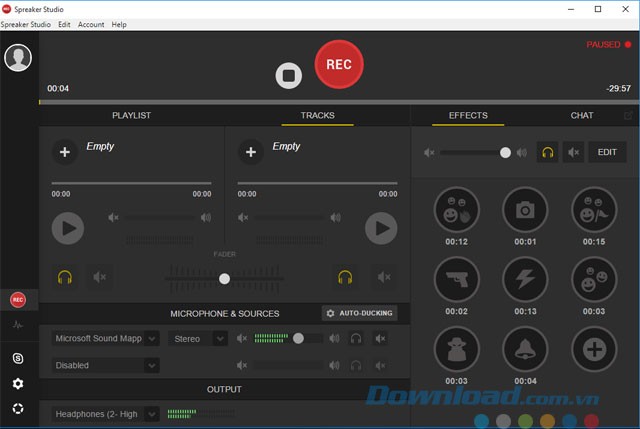Screen dimensions: 640x429
Task: Play the spy detective sound effect
Action: [456, 350]
